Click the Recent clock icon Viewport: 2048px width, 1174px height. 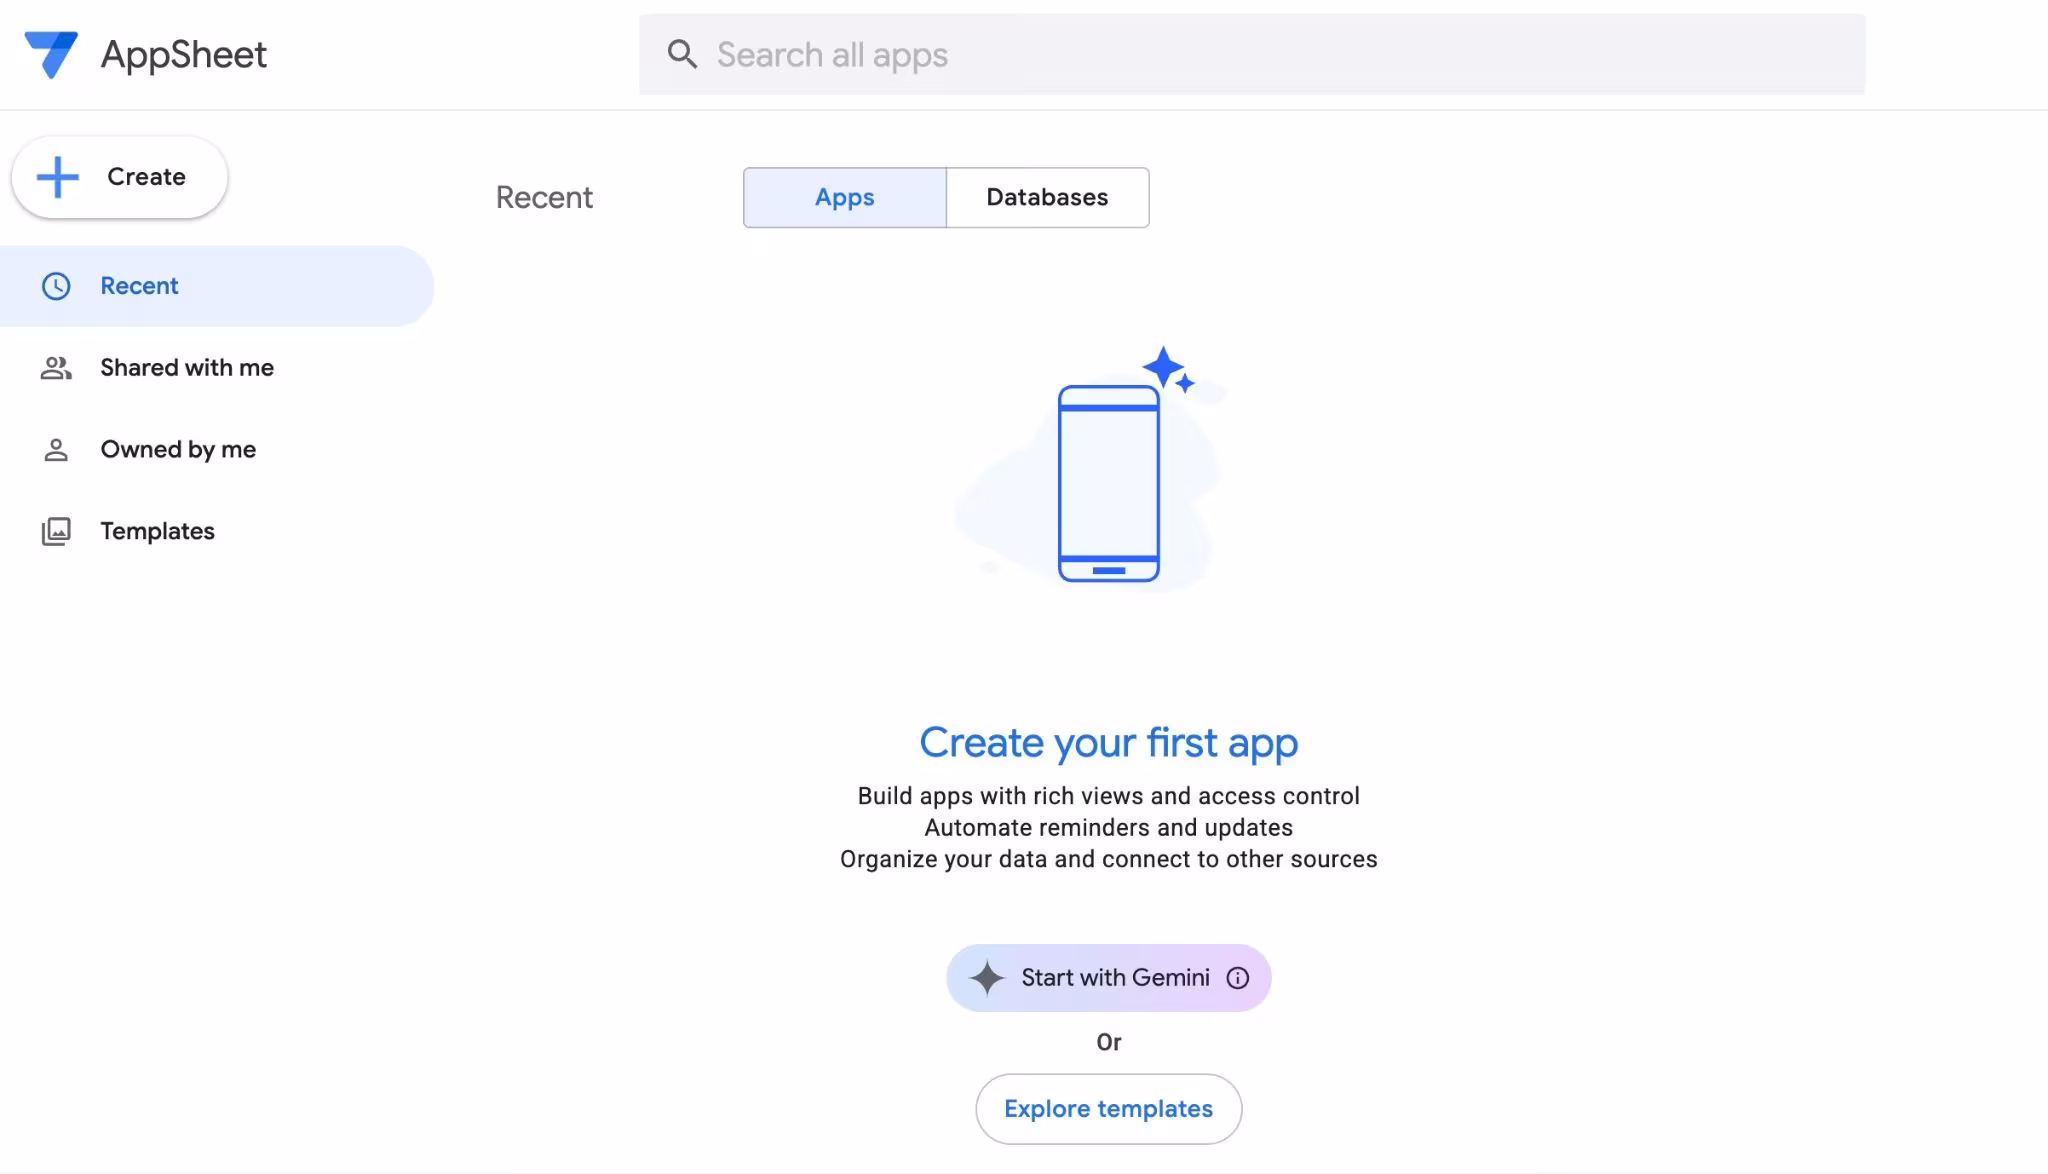56,286
